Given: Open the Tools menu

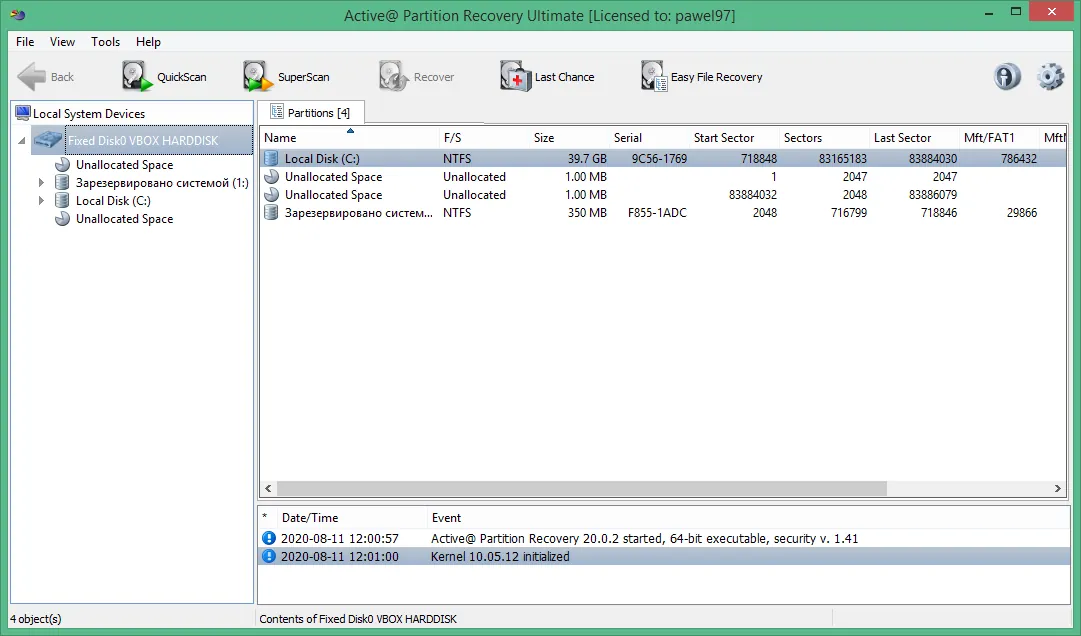Looking at the screenshot, I should point(105,42).
